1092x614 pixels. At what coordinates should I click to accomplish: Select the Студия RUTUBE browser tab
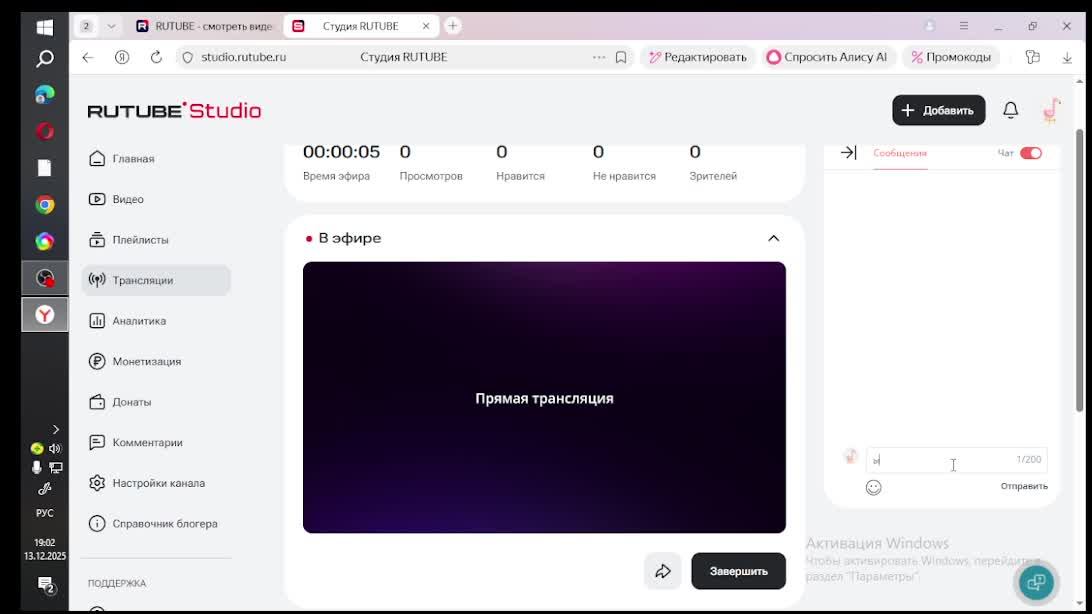point(360,26)
